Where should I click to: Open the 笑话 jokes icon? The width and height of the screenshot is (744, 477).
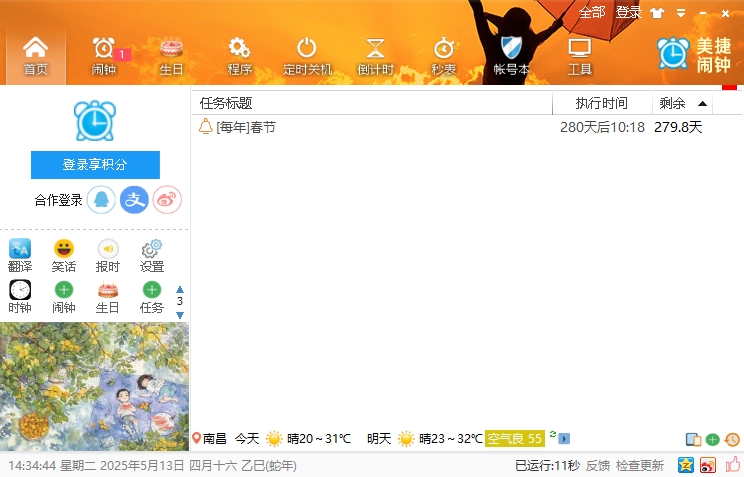pyautogui.click(x=64, y=255)
